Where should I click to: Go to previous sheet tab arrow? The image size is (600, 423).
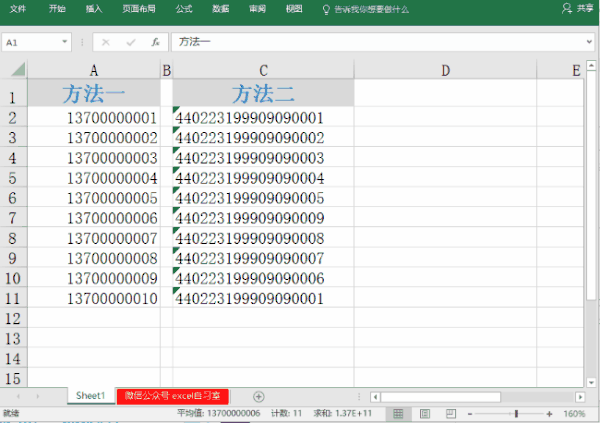point(18,396)
